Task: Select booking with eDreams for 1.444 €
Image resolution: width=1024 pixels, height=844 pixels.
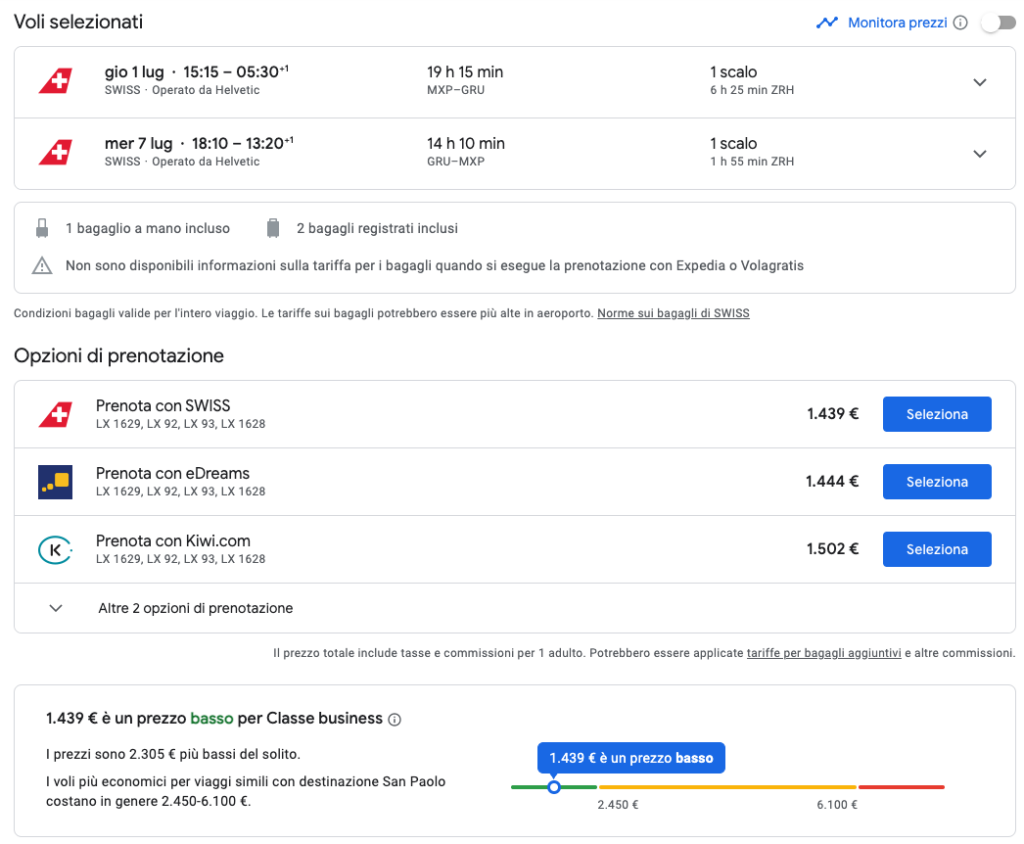Action: 937,482
